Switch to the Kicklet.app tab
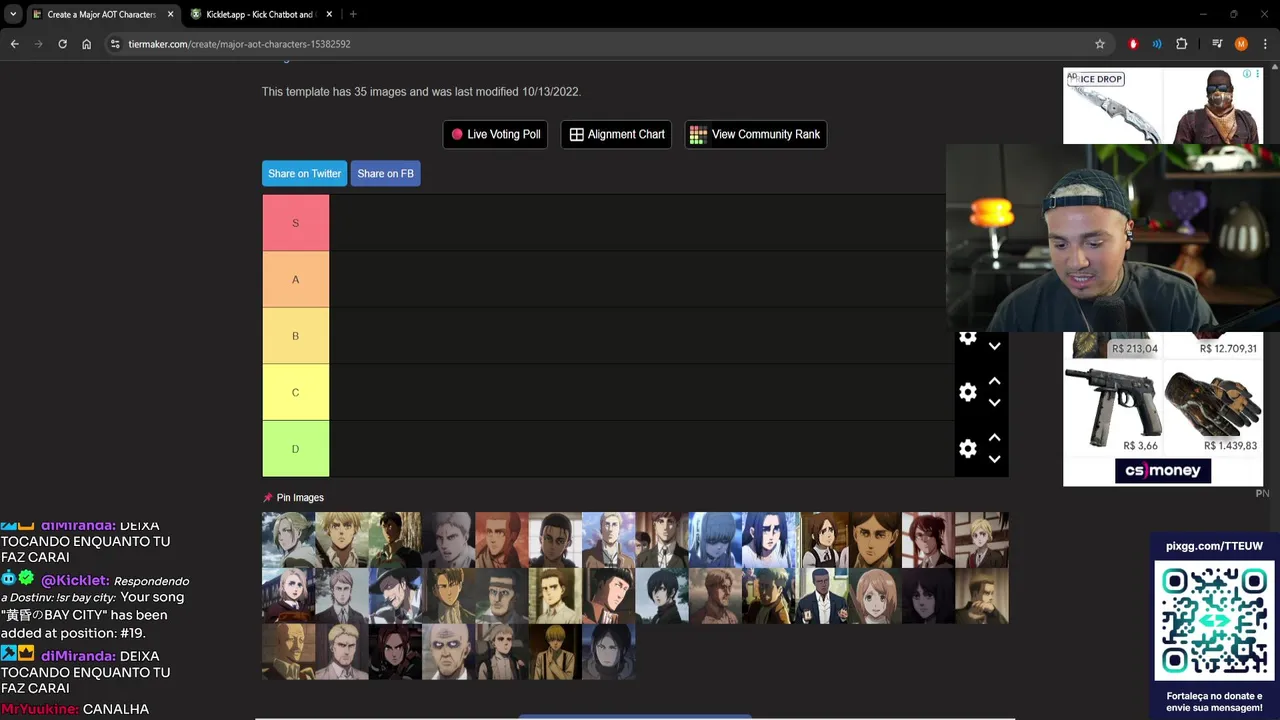 [x=260, y=14]
